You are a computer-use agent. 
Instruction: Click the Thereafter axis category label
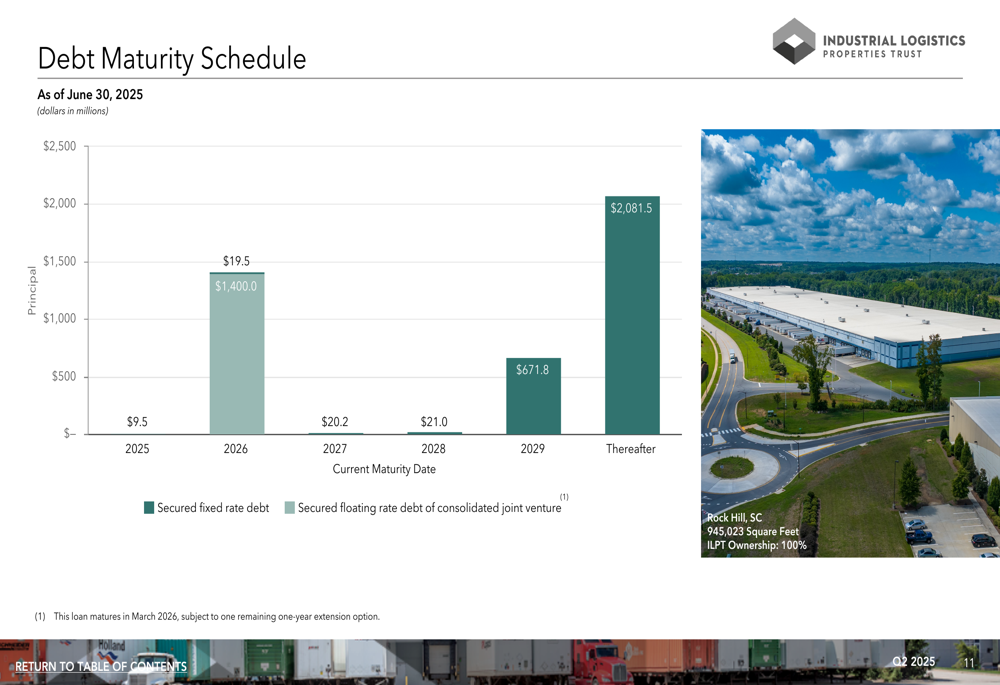point(631,448)
